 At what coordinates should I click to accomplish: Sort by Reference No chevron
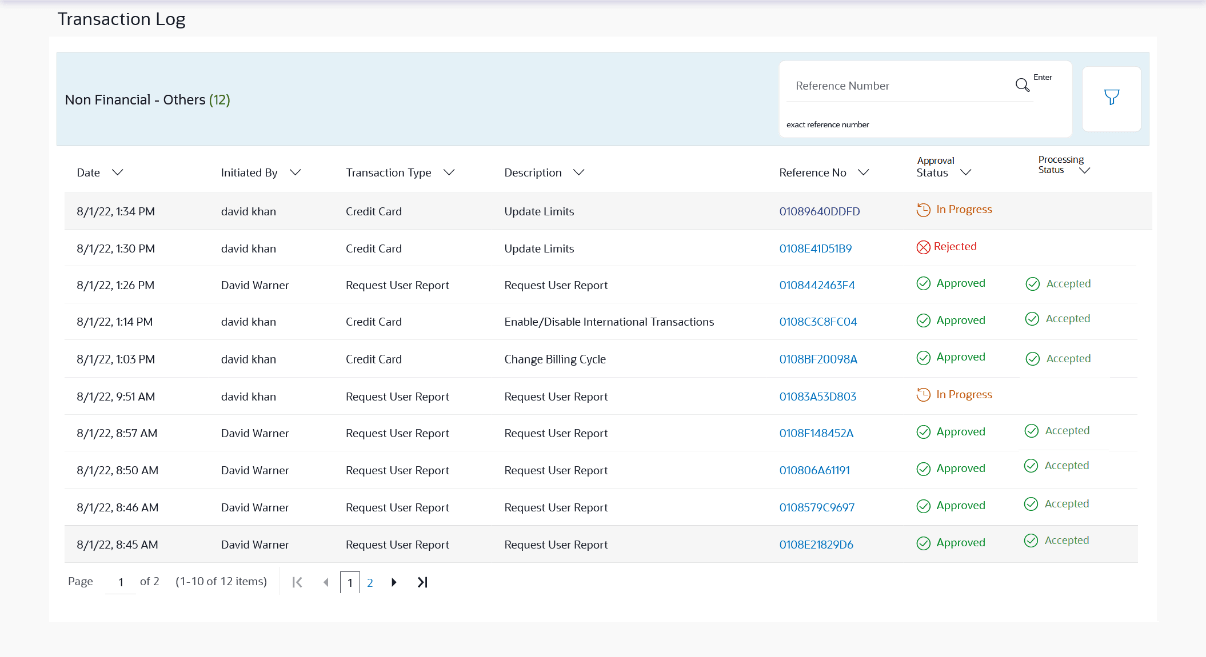click(x=864, y=172)
